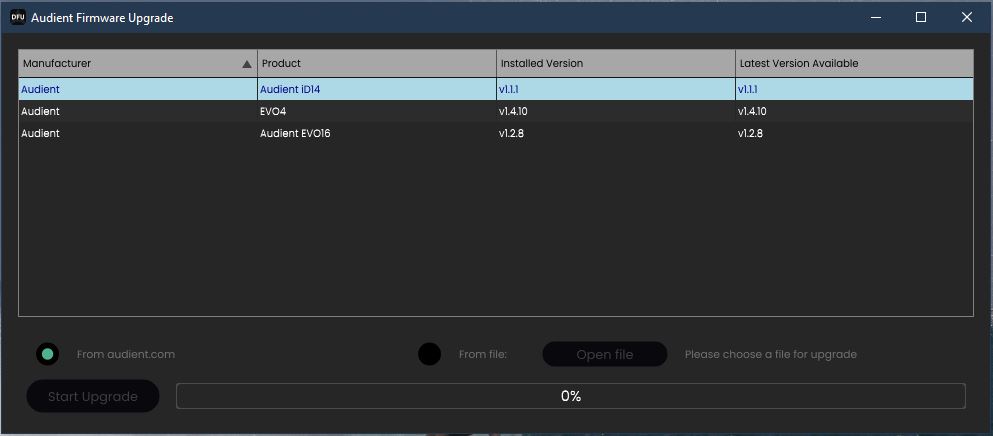The image size is (993, 436).
Task: Click the Open file button
Action: coord(605,354)
